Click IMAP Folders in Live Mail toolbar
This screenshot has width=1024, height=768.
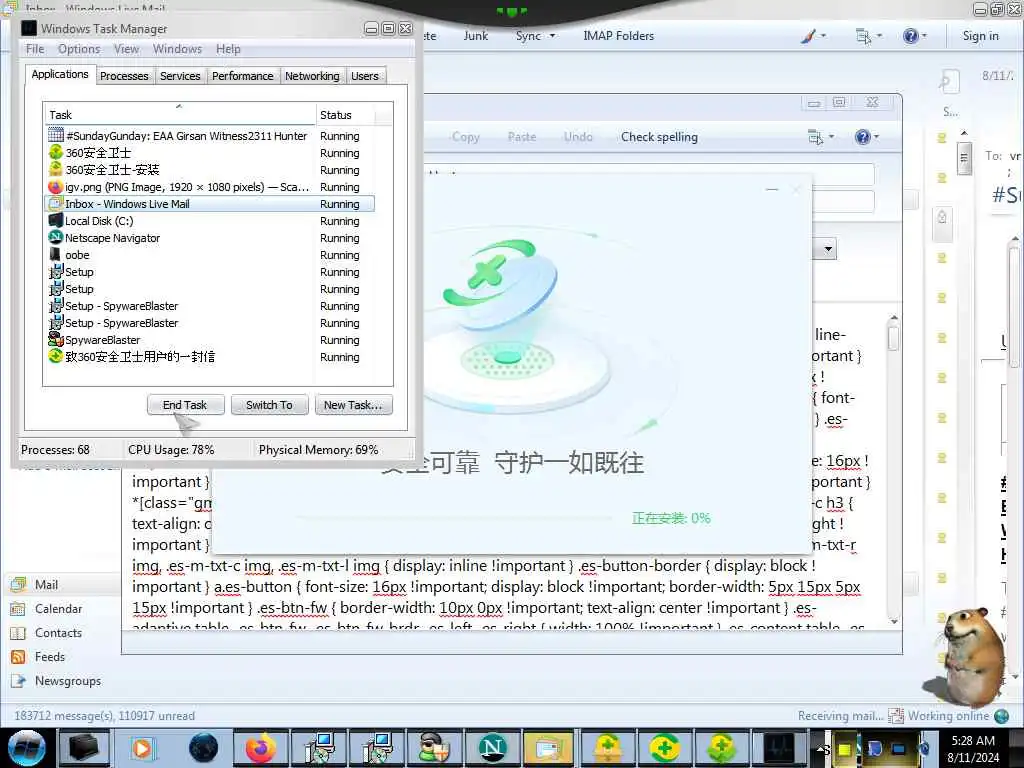[x=618, y=36]
